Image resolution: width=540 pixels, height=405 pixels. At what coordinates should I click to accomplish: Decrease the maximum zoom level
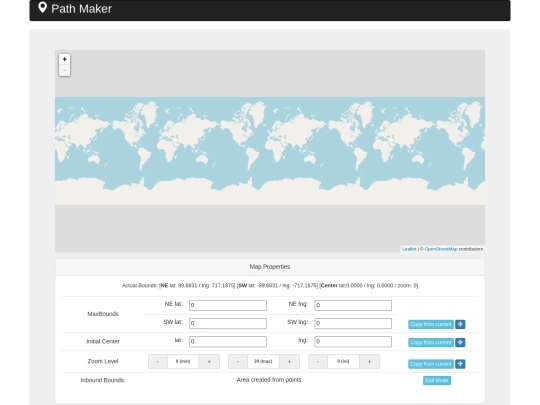[x=238, y=362]
